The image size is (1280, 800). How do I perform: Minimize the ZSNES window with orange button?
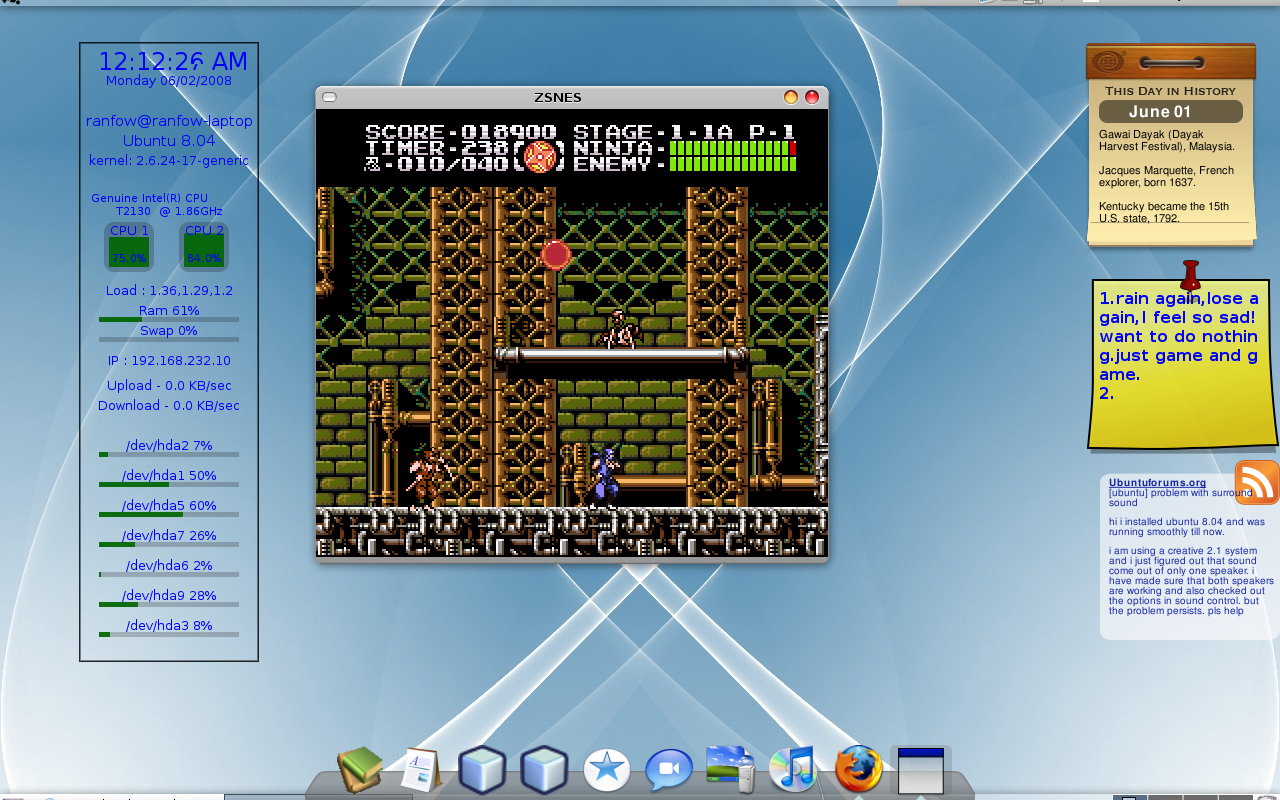click(791, 97)
